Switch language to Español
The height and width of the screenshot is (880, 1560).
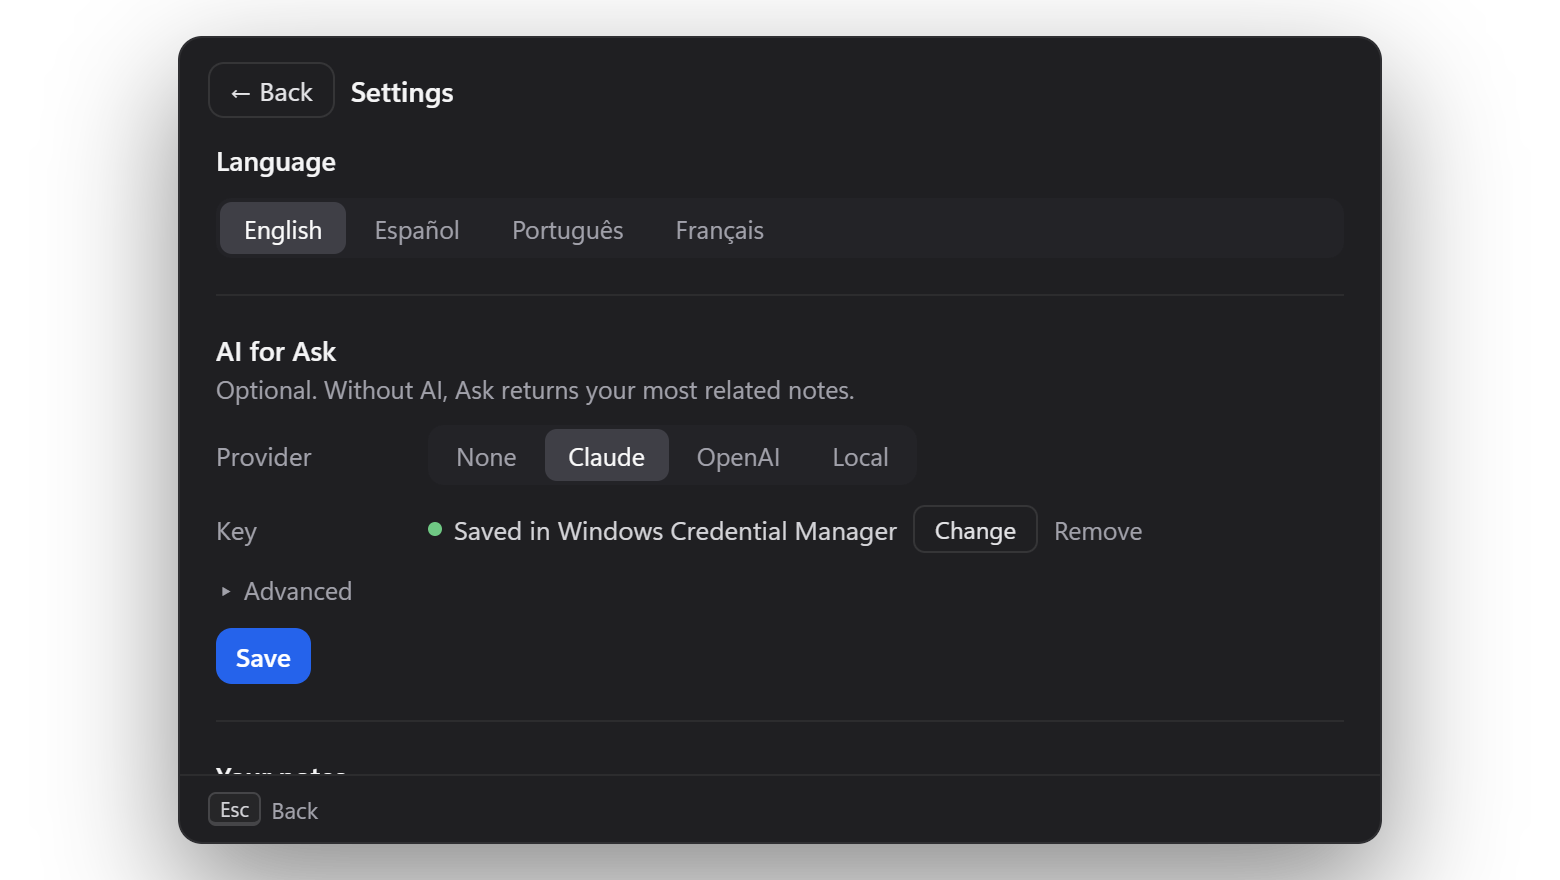417,229
